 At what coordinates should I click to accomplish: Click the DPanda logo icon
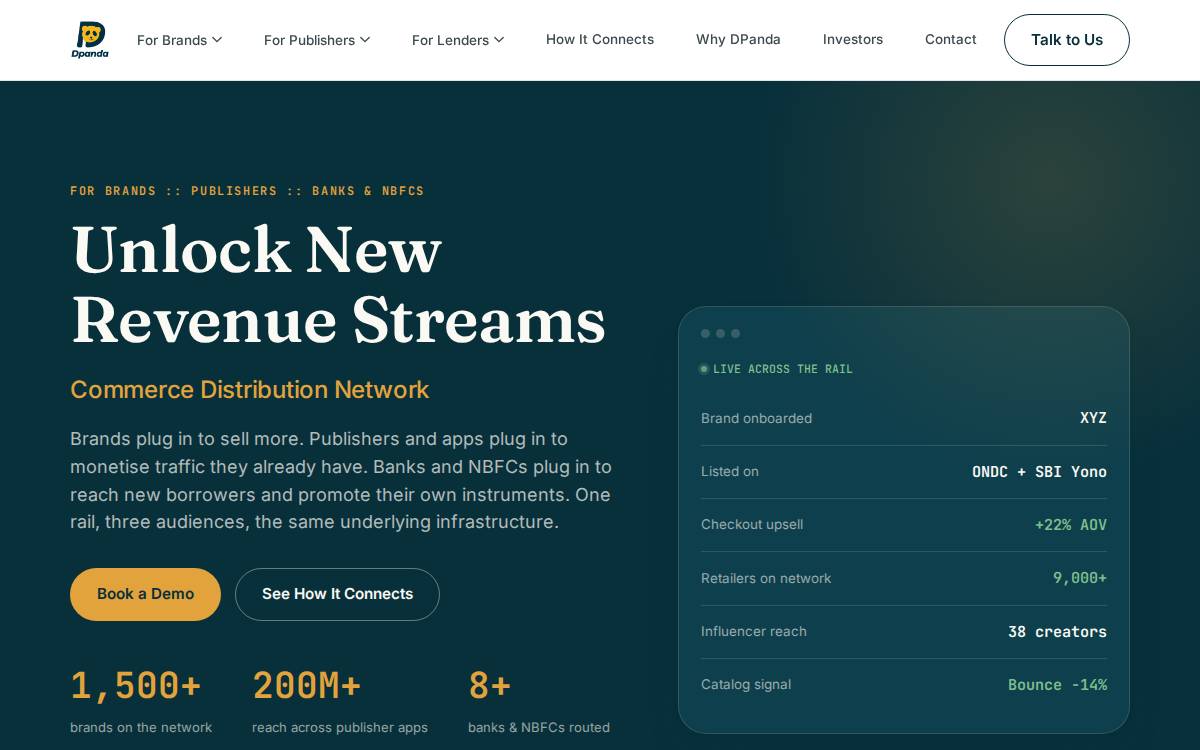pyautogui.click(x=90, y=40)
